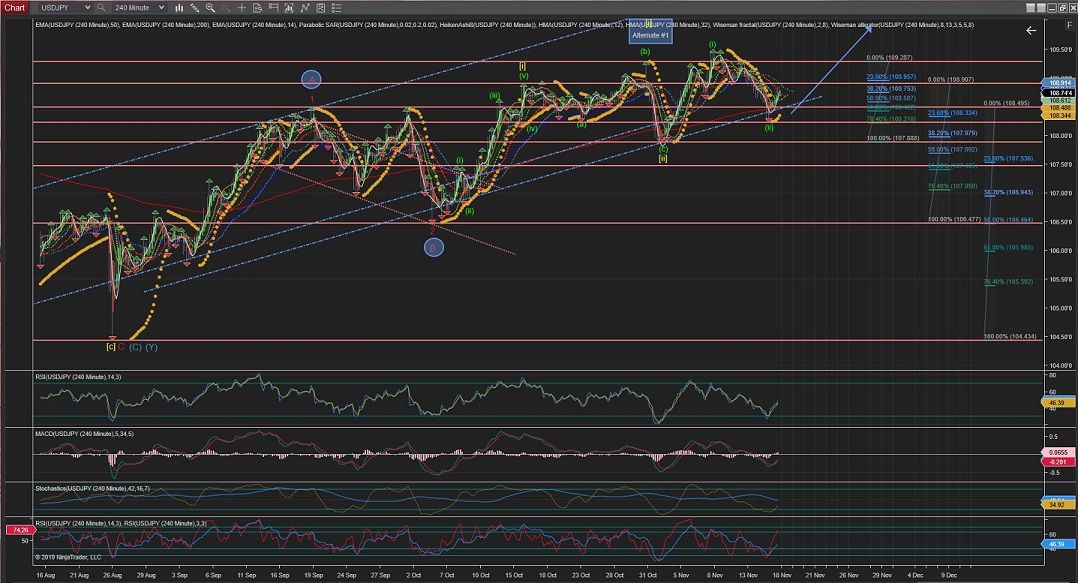Click the red 74.26 price marker
The width and height of the screenshot is (1078, 583).
coord(19,530)
